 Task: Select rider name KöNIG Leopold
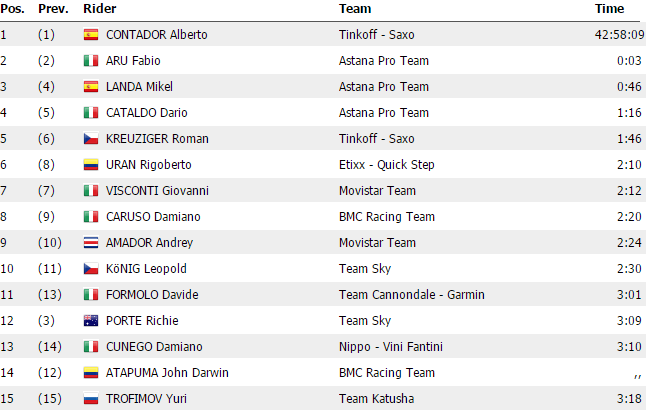point(144,269)
